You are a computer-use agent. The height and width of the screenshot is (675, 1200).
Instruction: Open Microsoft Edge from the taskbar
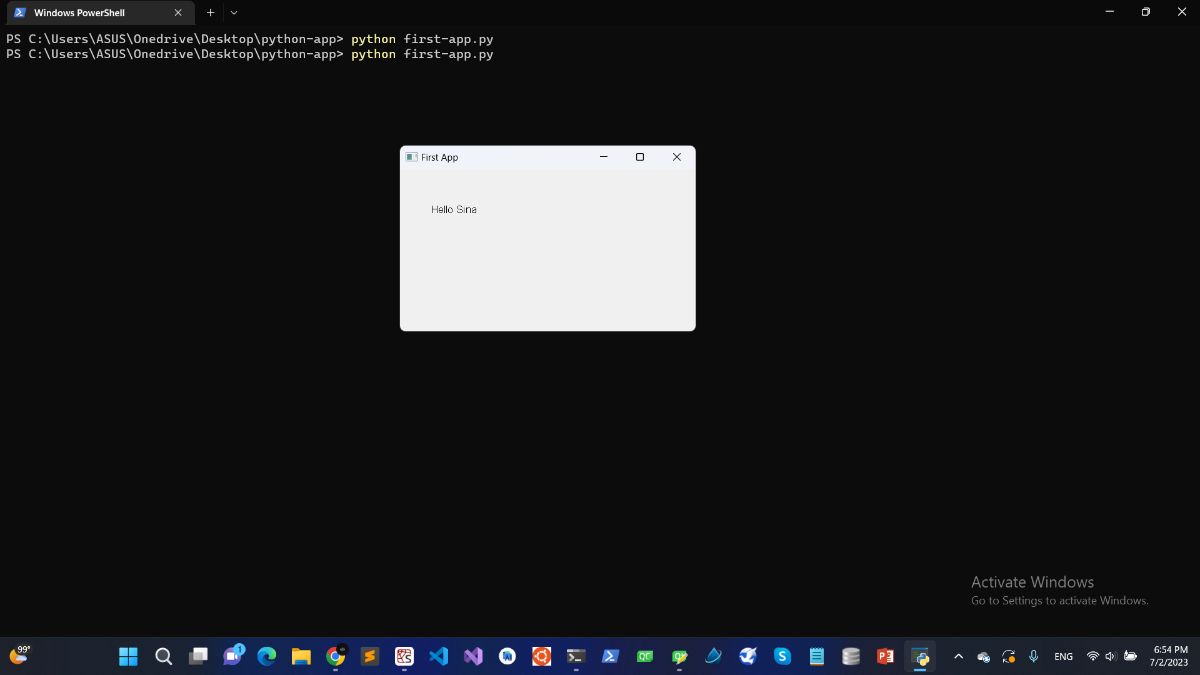click(266, 656)
